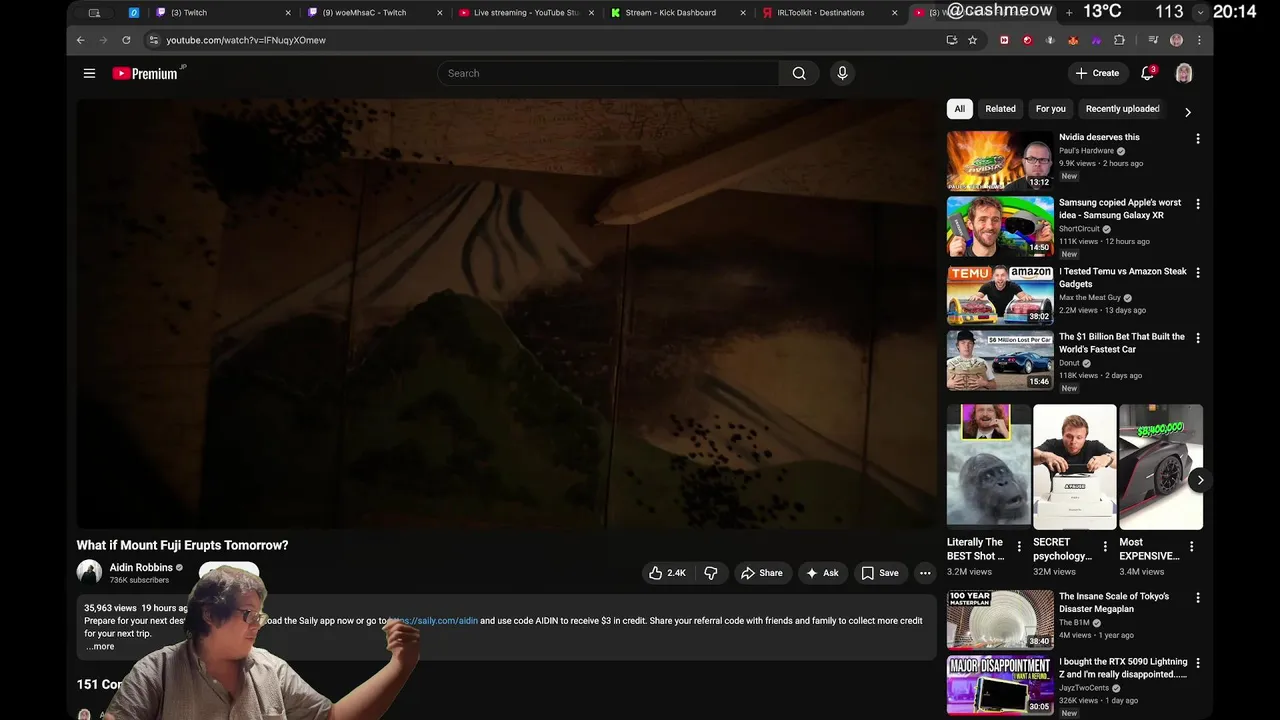Click the Ask button

[x=822, y=573]
